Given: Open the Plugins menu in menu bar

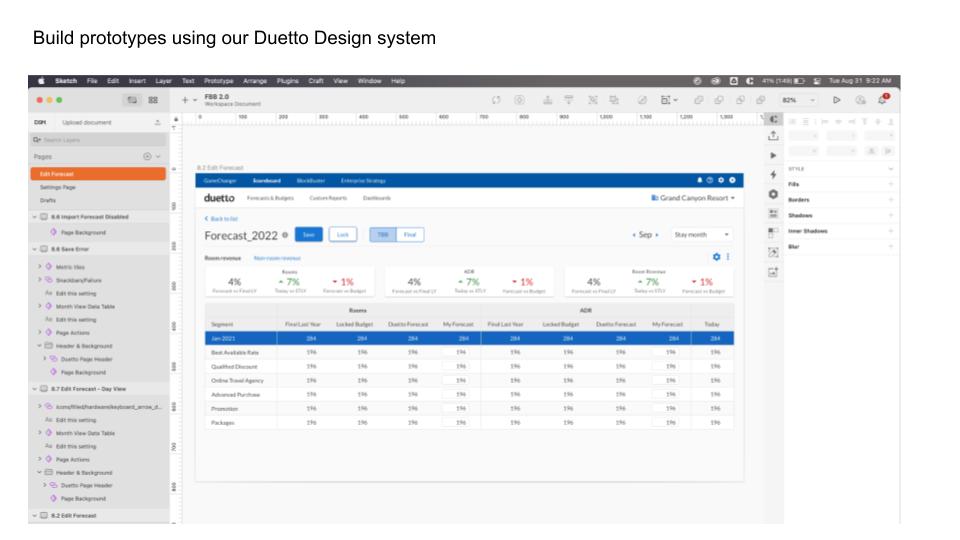Looking at the screenshot, I should coord(288,80).
